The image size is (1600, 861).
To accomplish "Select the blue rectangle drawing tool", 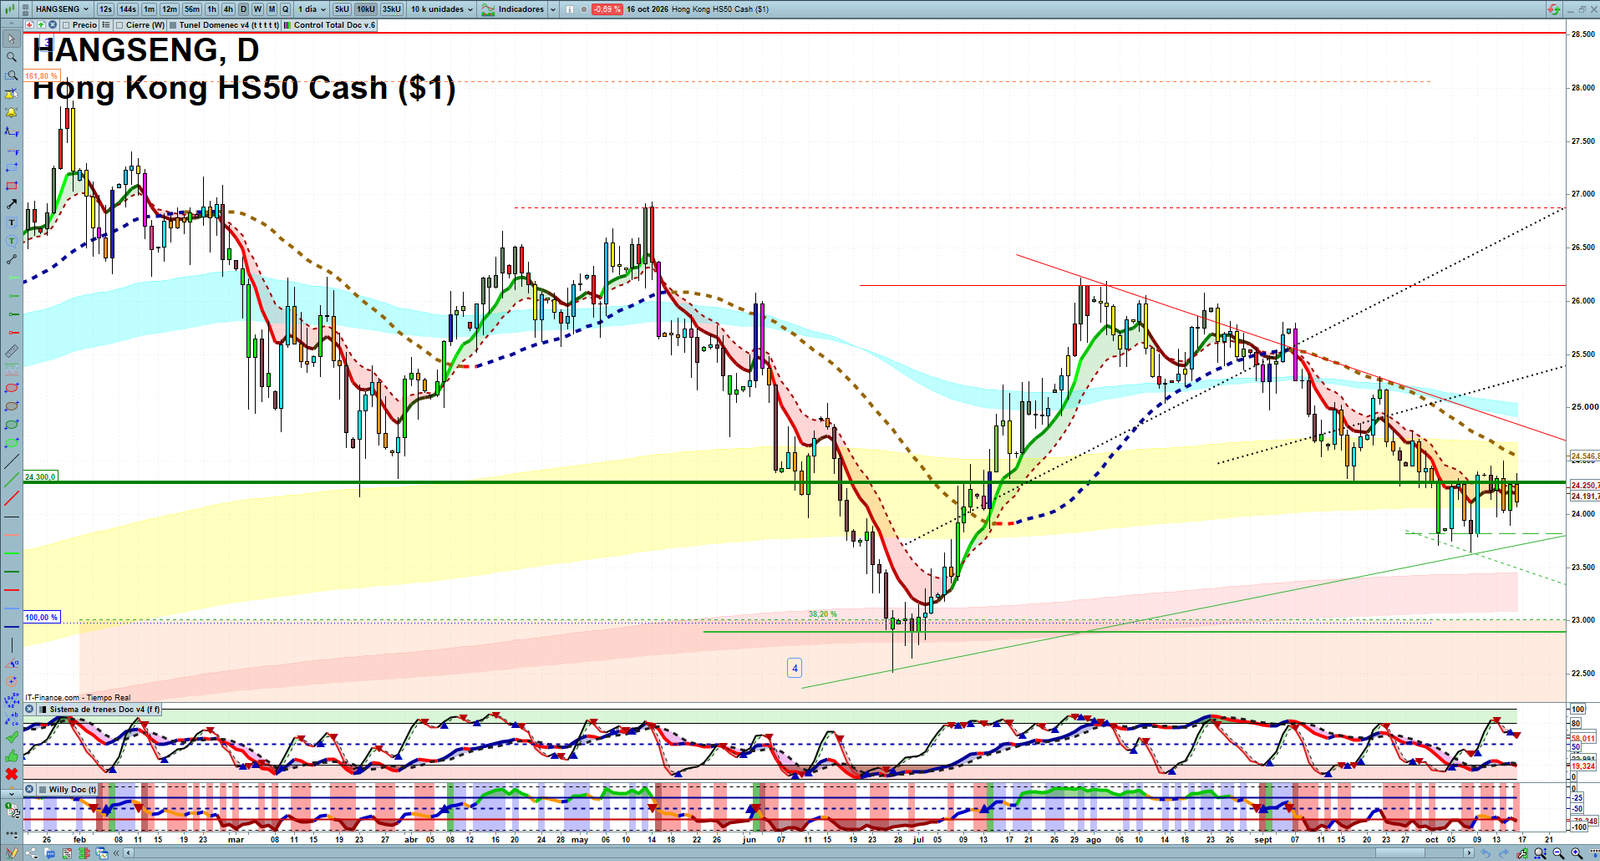I will [11, 167].
